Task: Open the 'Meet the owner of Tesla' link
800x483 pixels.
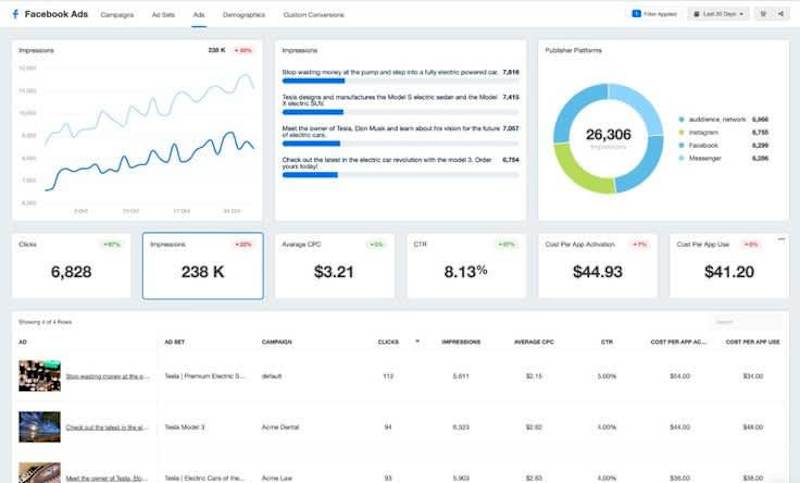Action: click(x=107, y=478)
